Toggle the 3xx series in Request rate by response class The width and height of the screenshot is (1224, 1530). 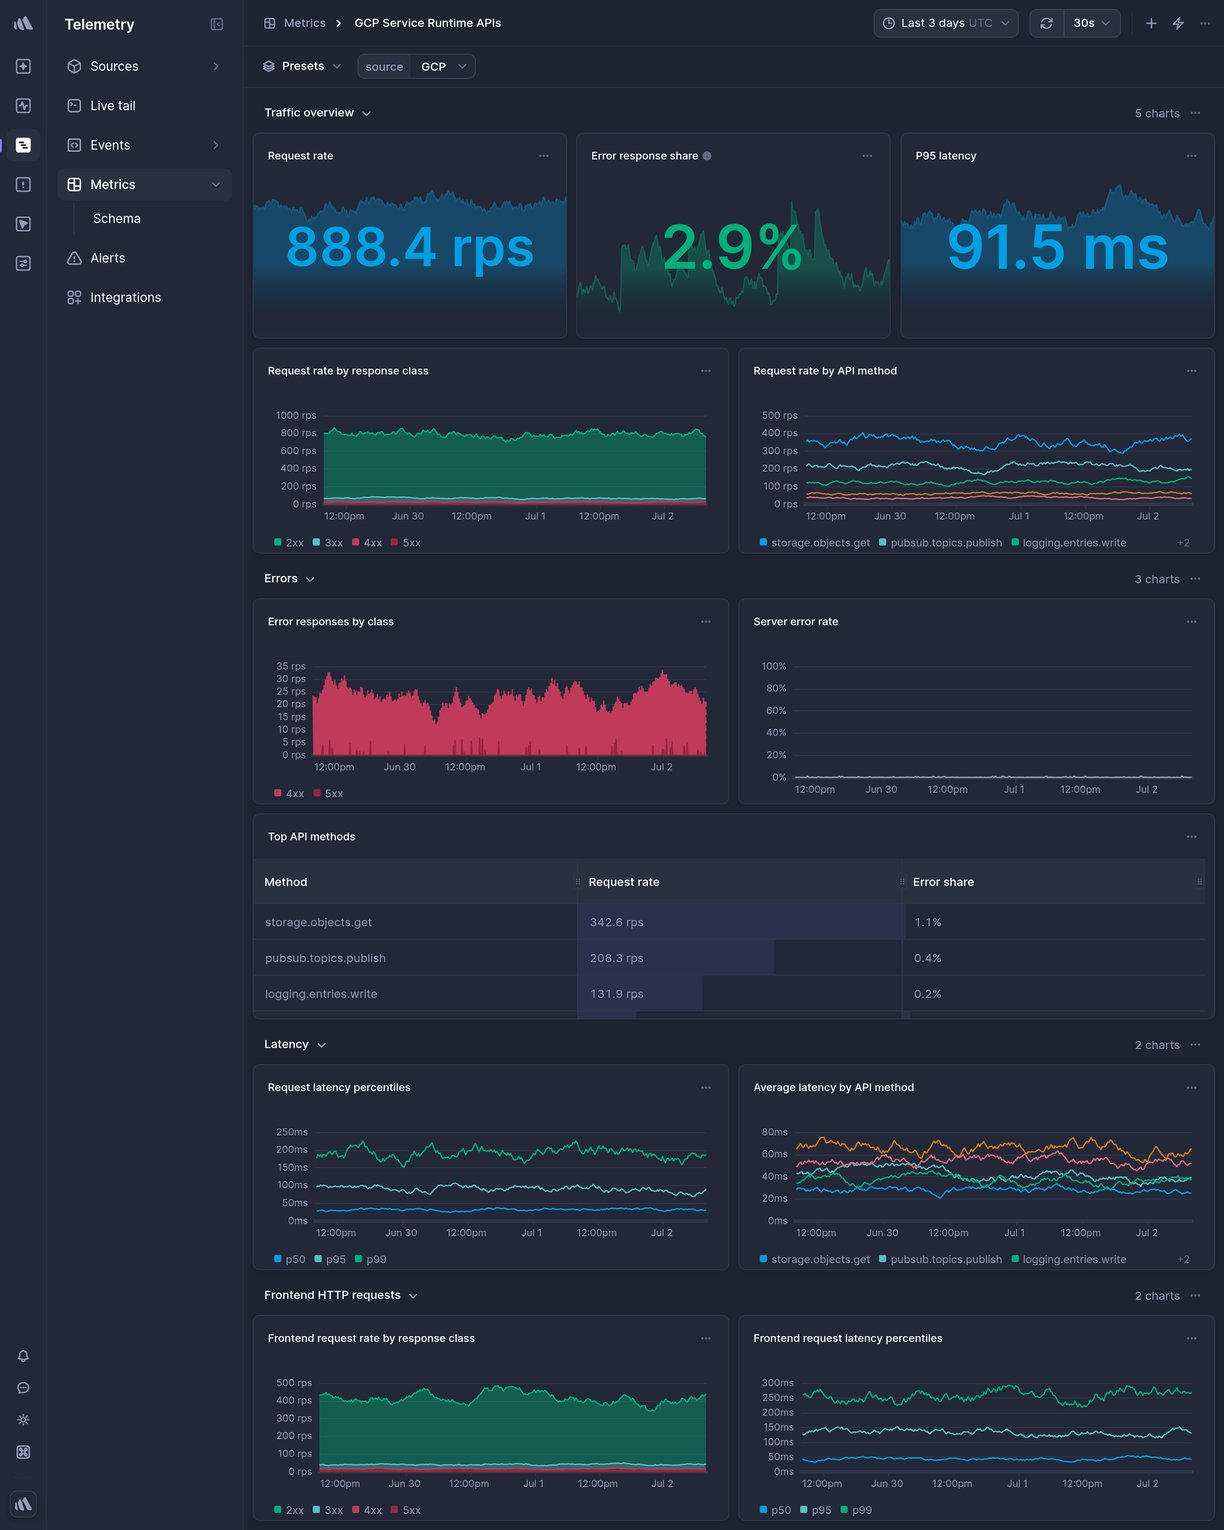click(x=328, y=543)
